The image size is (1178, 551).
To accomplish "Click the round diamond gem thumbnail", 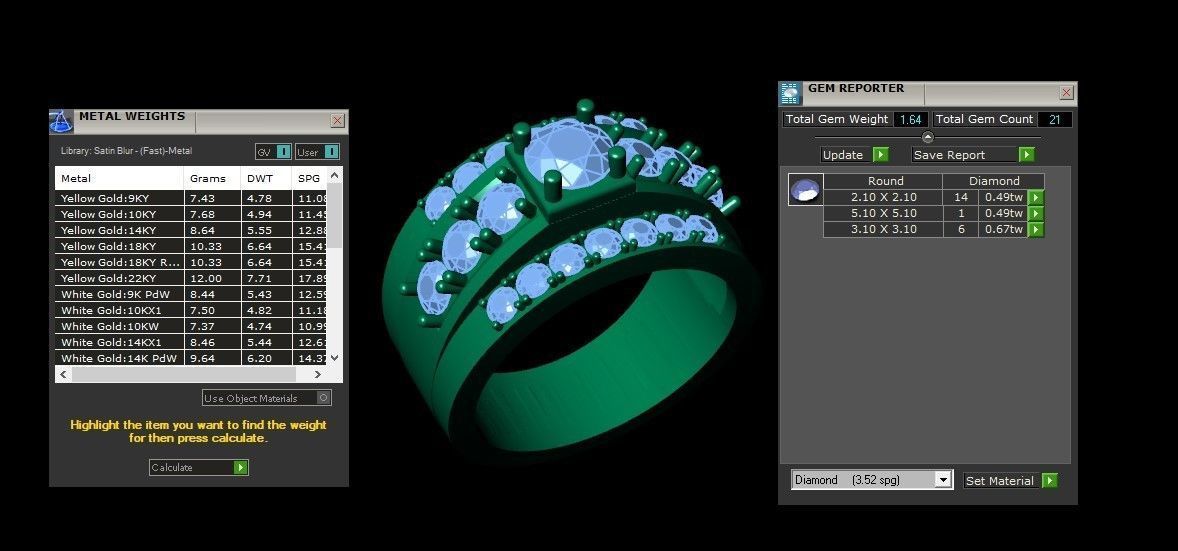I will (805, 189).
